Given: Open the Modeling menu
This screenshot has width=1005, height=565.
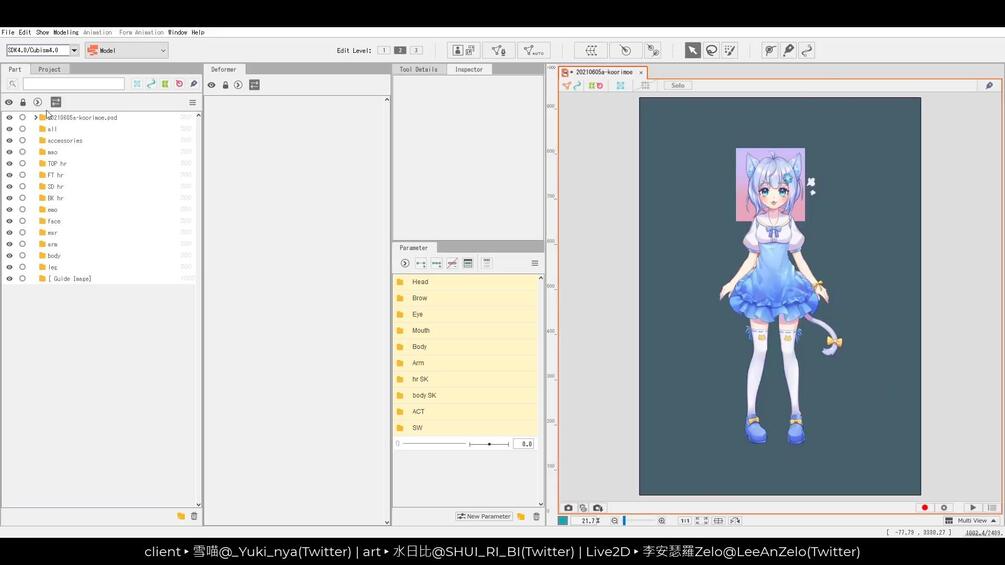Looking at the screenshot, I should pos(65,32).
